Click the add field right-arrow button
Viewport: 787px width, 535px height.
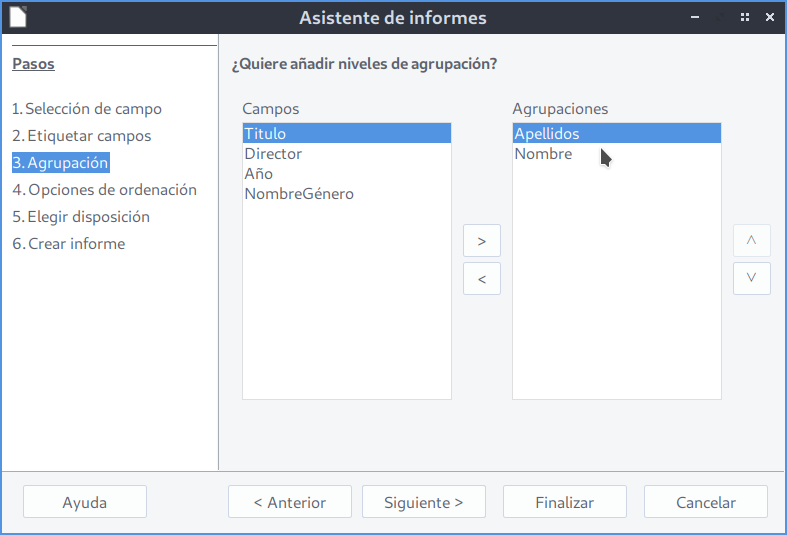[482, 241]
